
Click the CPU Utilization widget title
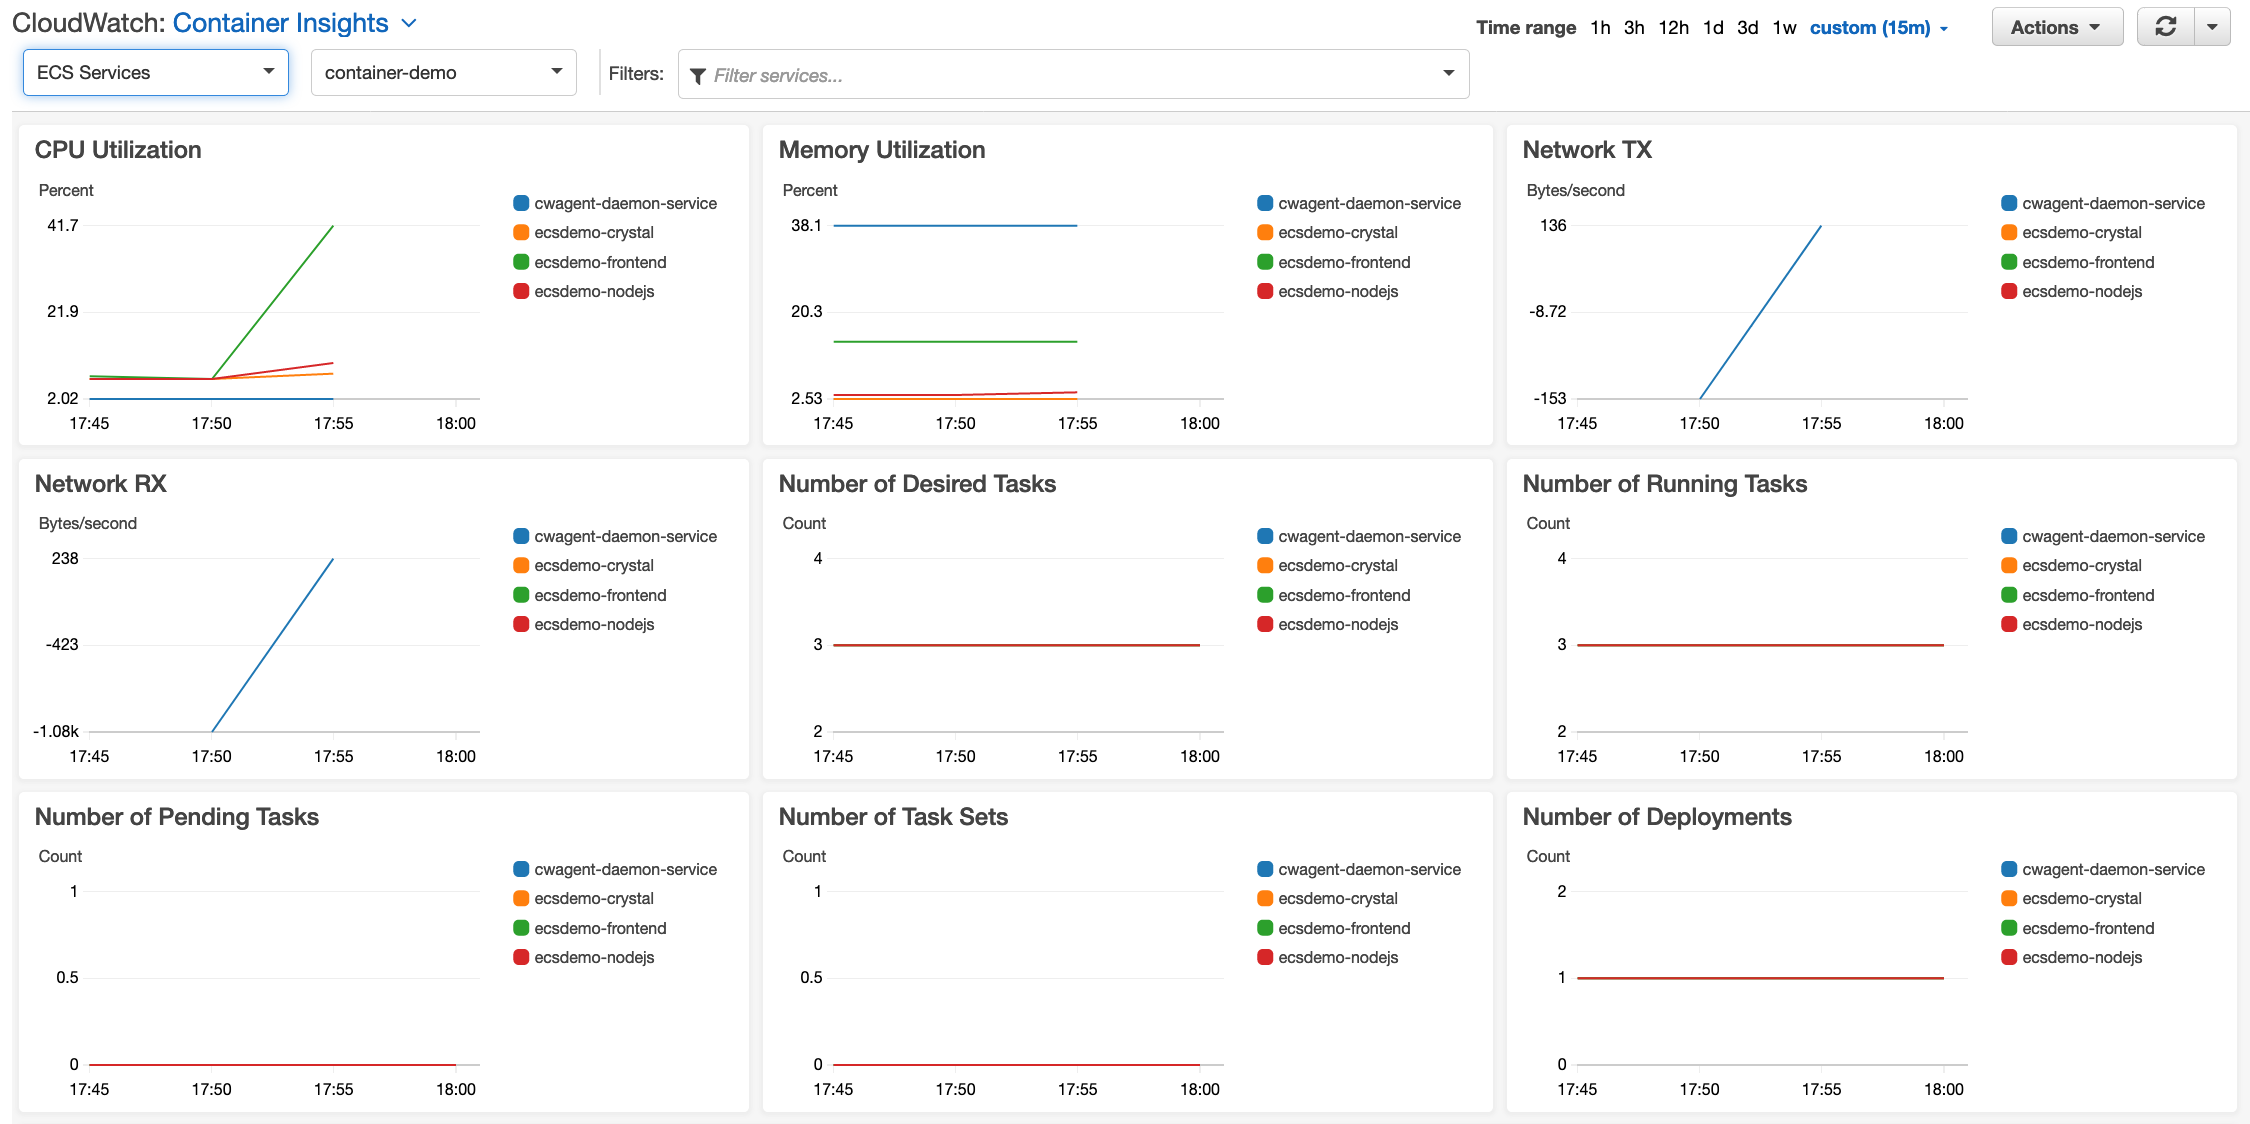click(x=118, y=150)
